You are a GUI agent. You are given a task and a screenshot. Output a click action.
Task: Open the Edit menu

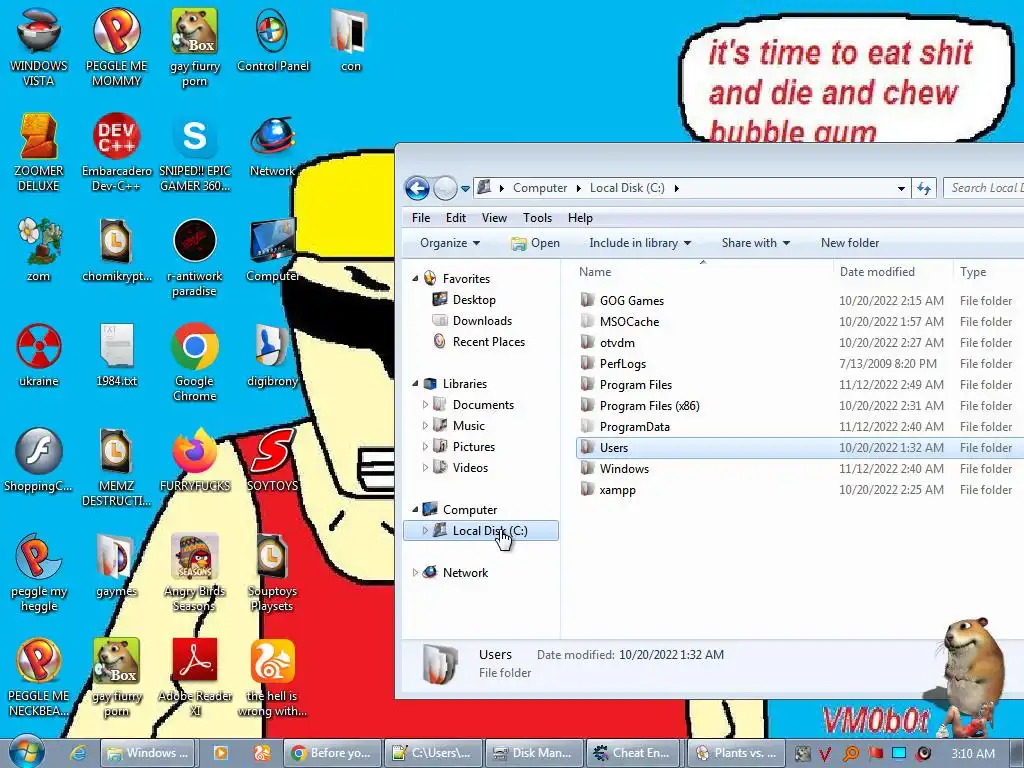pyautogui.click(x=456, y=218)
